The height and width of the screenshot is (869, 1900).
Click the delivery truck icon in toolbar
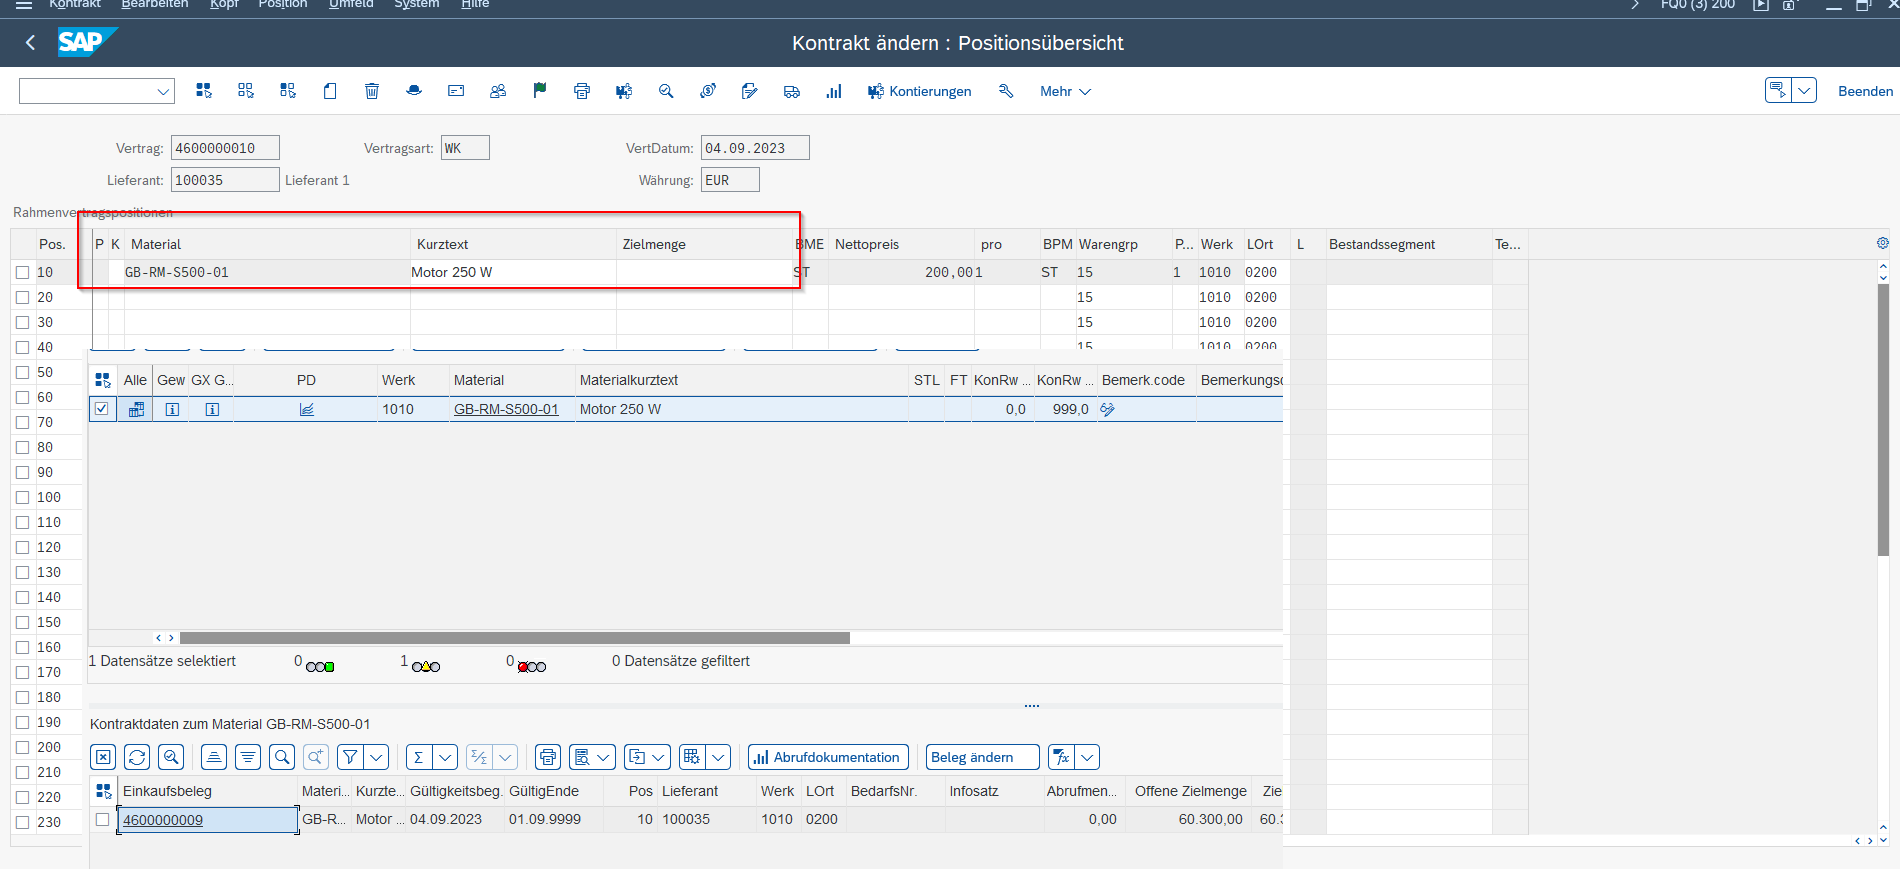[x=792, y=91]
